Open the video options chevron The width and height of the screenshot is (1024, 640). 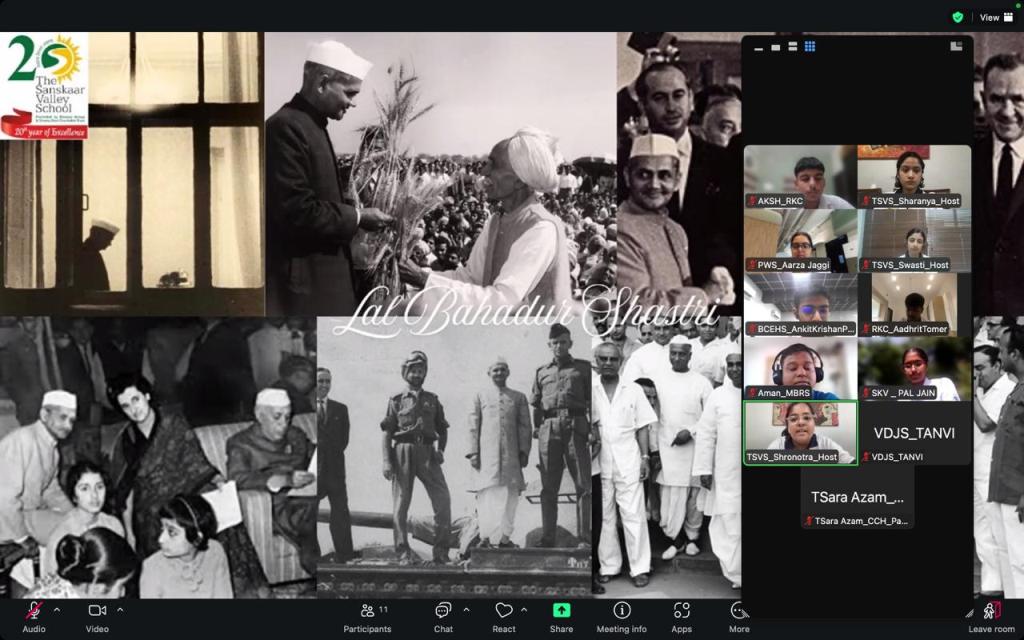click(120, 609)
